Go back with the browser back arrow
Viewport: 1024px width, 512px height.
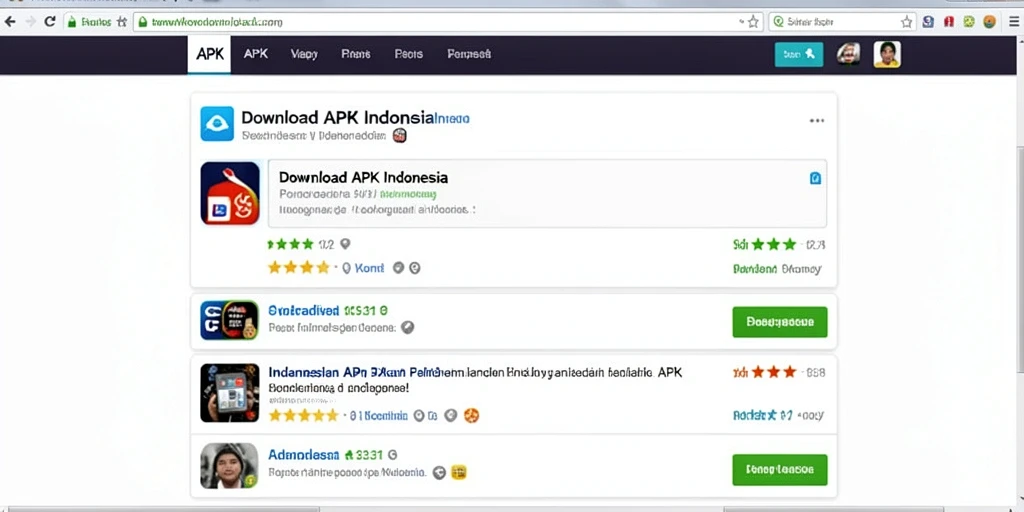(9, 22)
